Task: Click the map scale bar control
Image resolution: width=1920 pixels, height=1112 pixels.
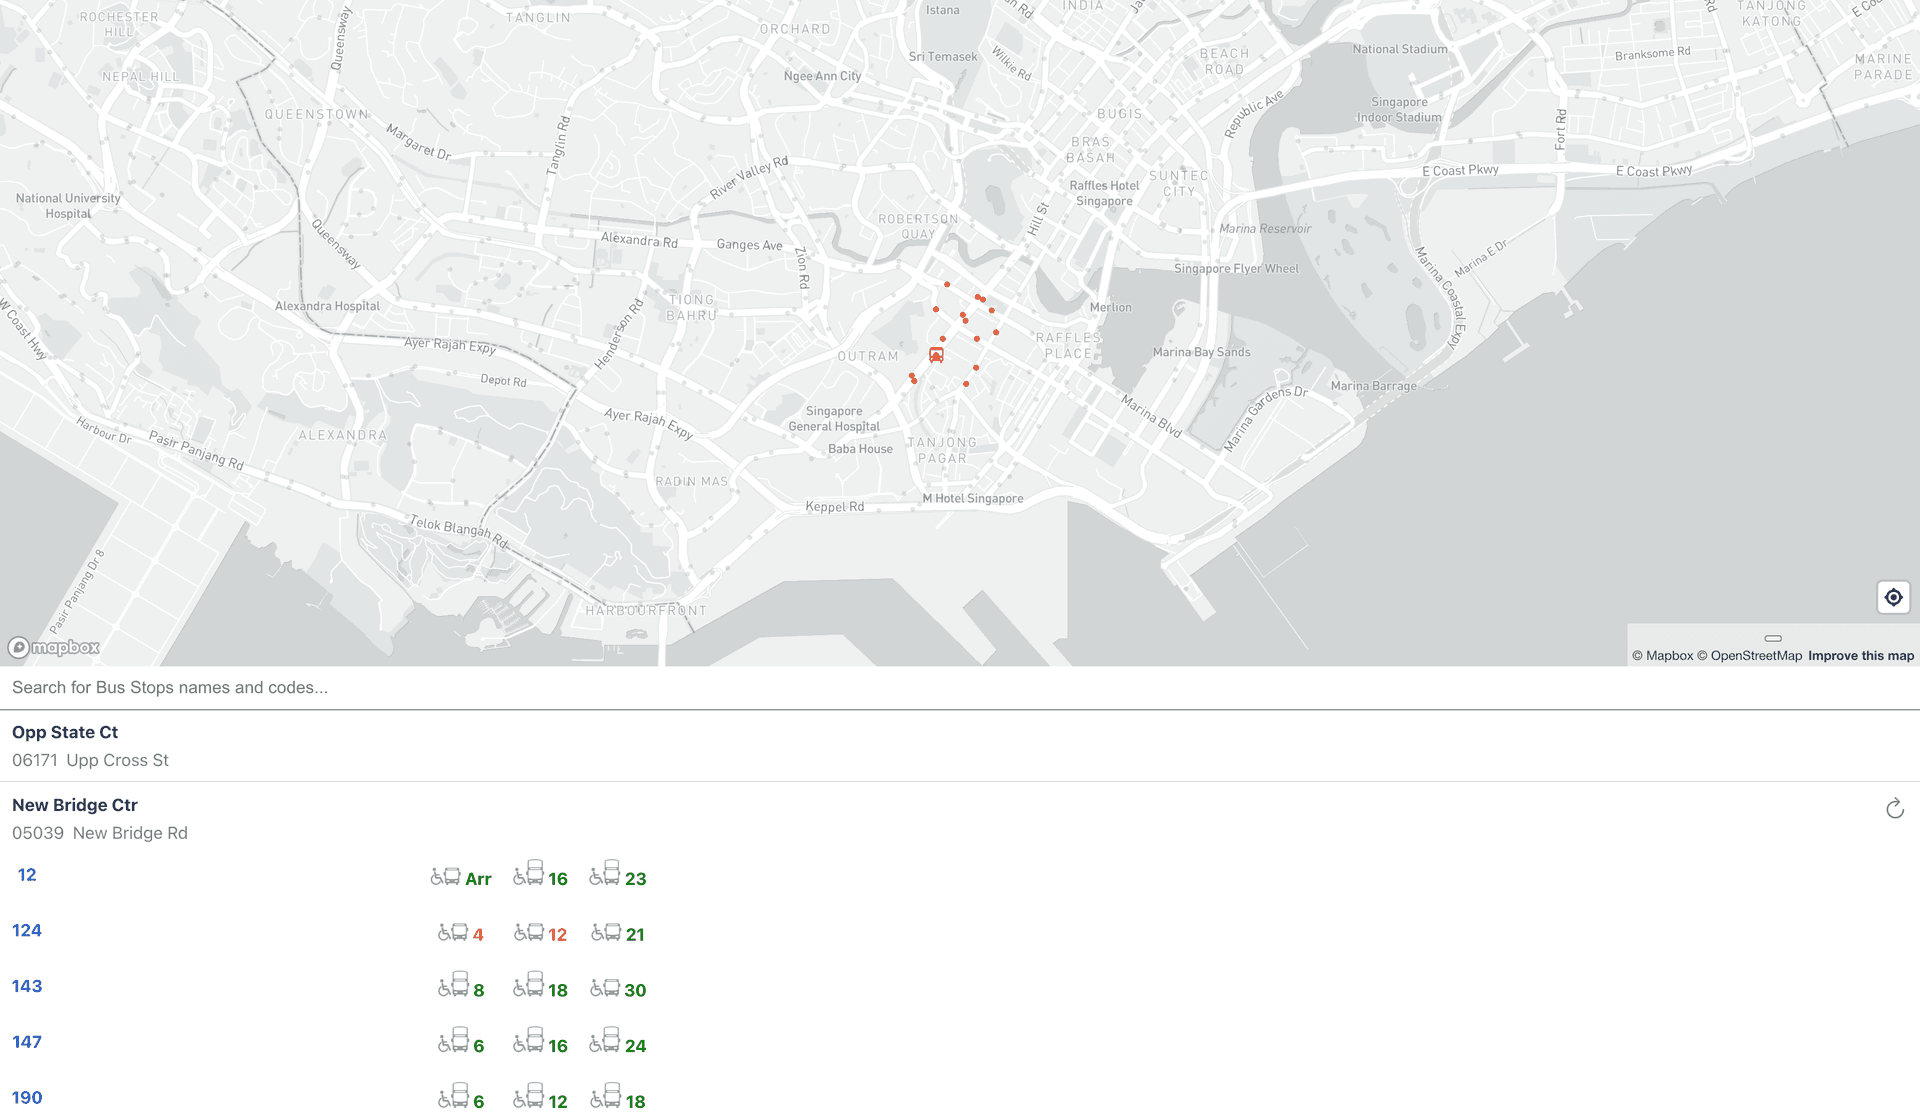Action: click(1773, 638)
